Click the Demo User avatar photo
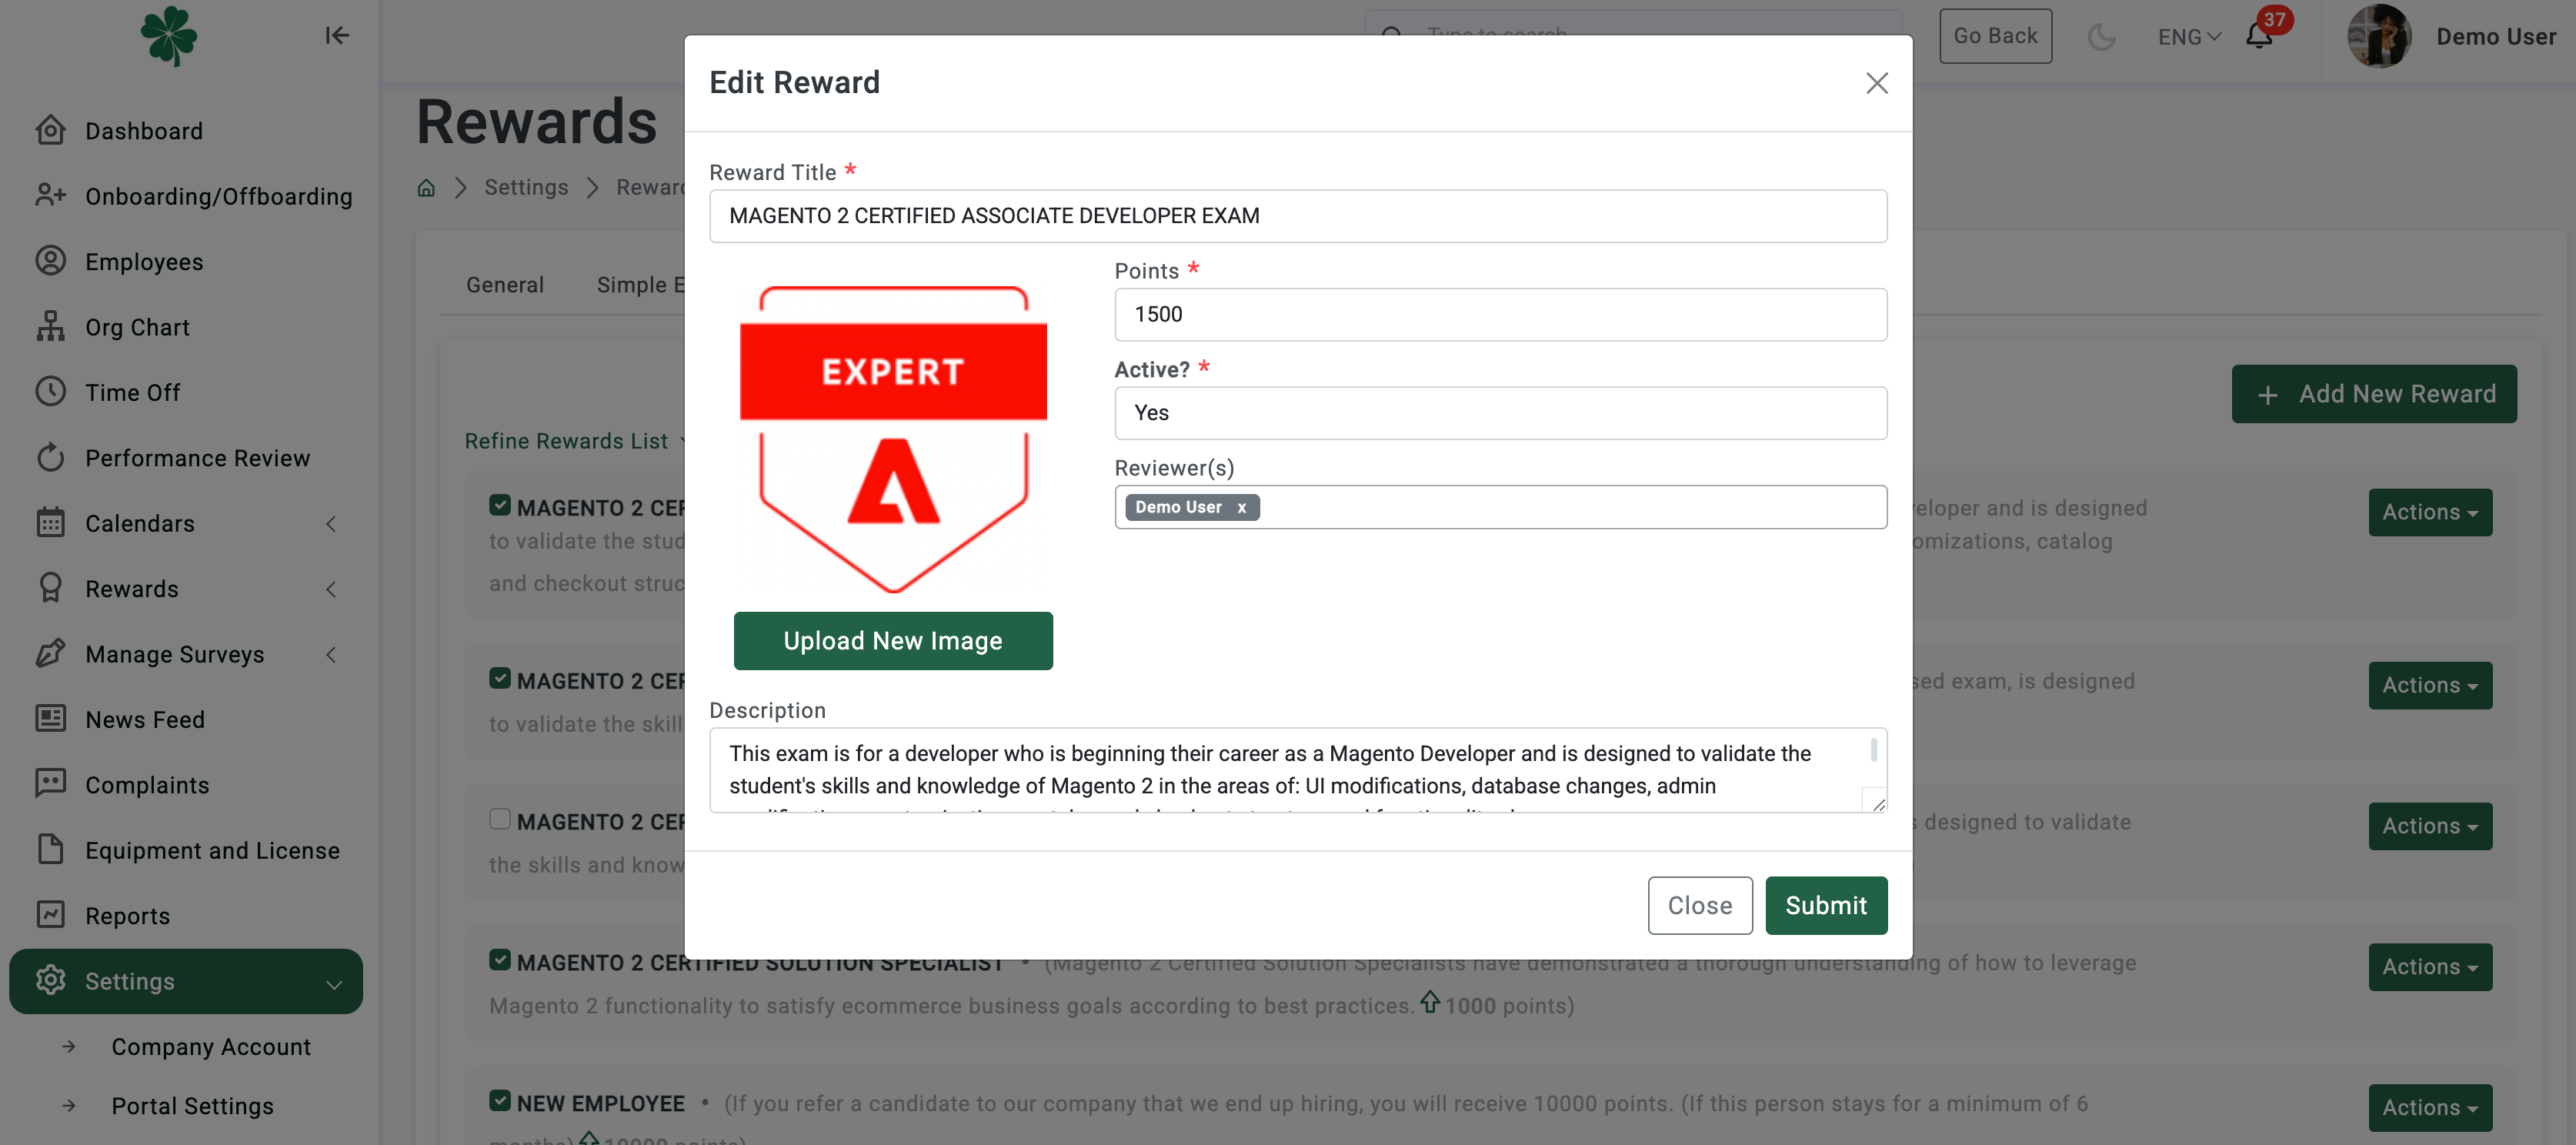Image resolution: width=2576 pixels, height=1145 pixels. 2379,36
